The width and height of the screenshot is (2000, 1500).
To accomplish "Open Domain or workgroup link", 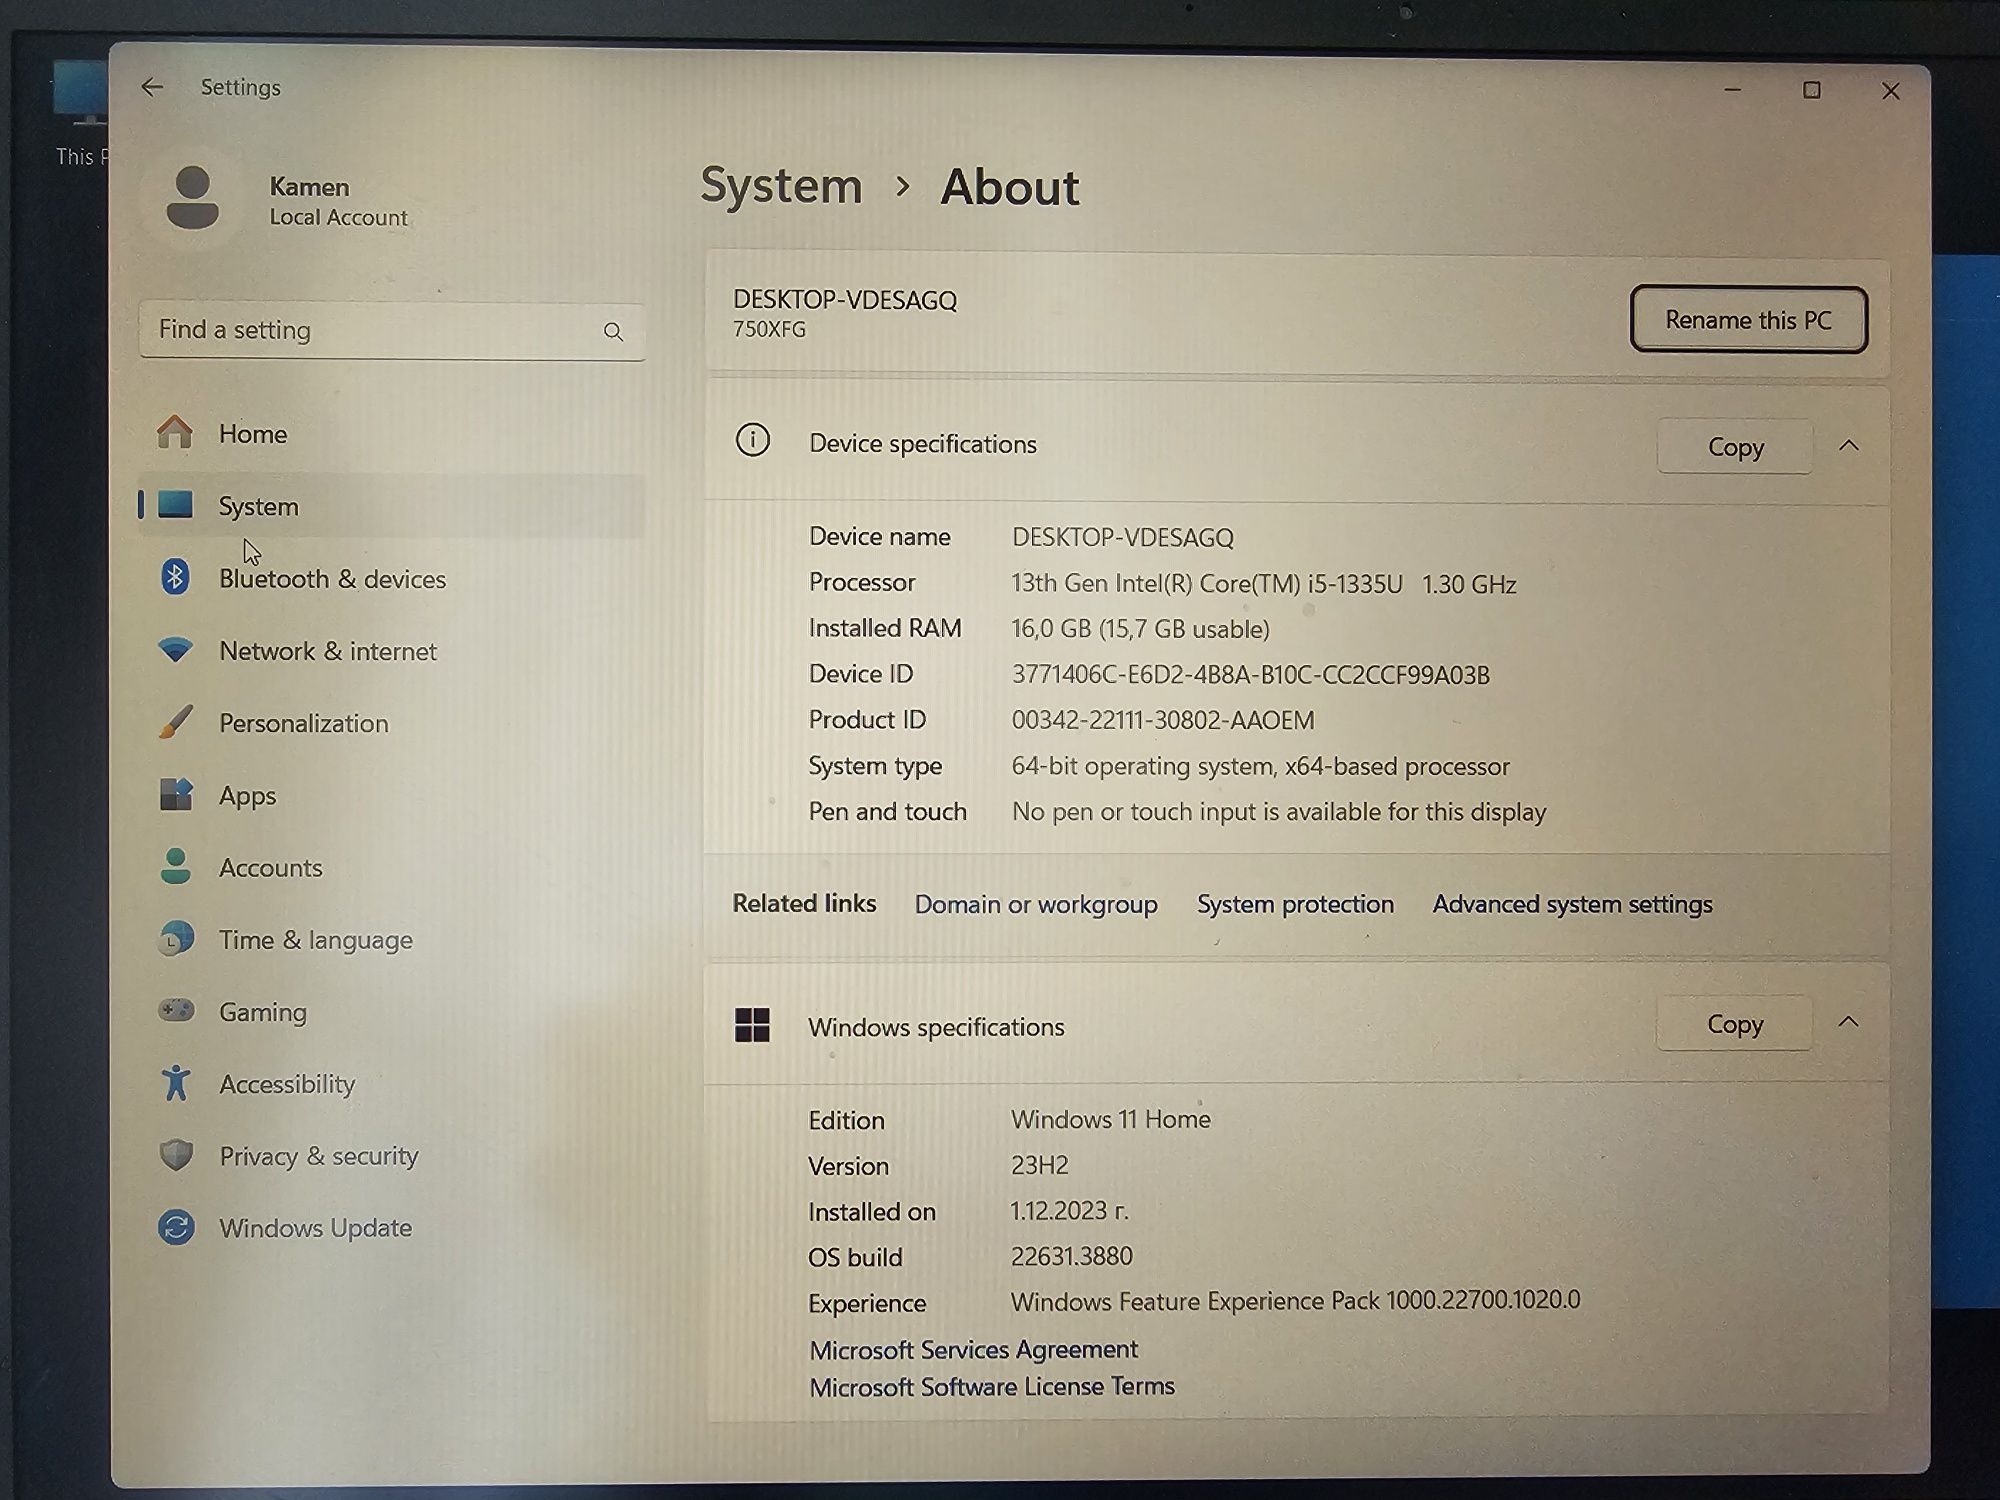I will click(1036, 904).
